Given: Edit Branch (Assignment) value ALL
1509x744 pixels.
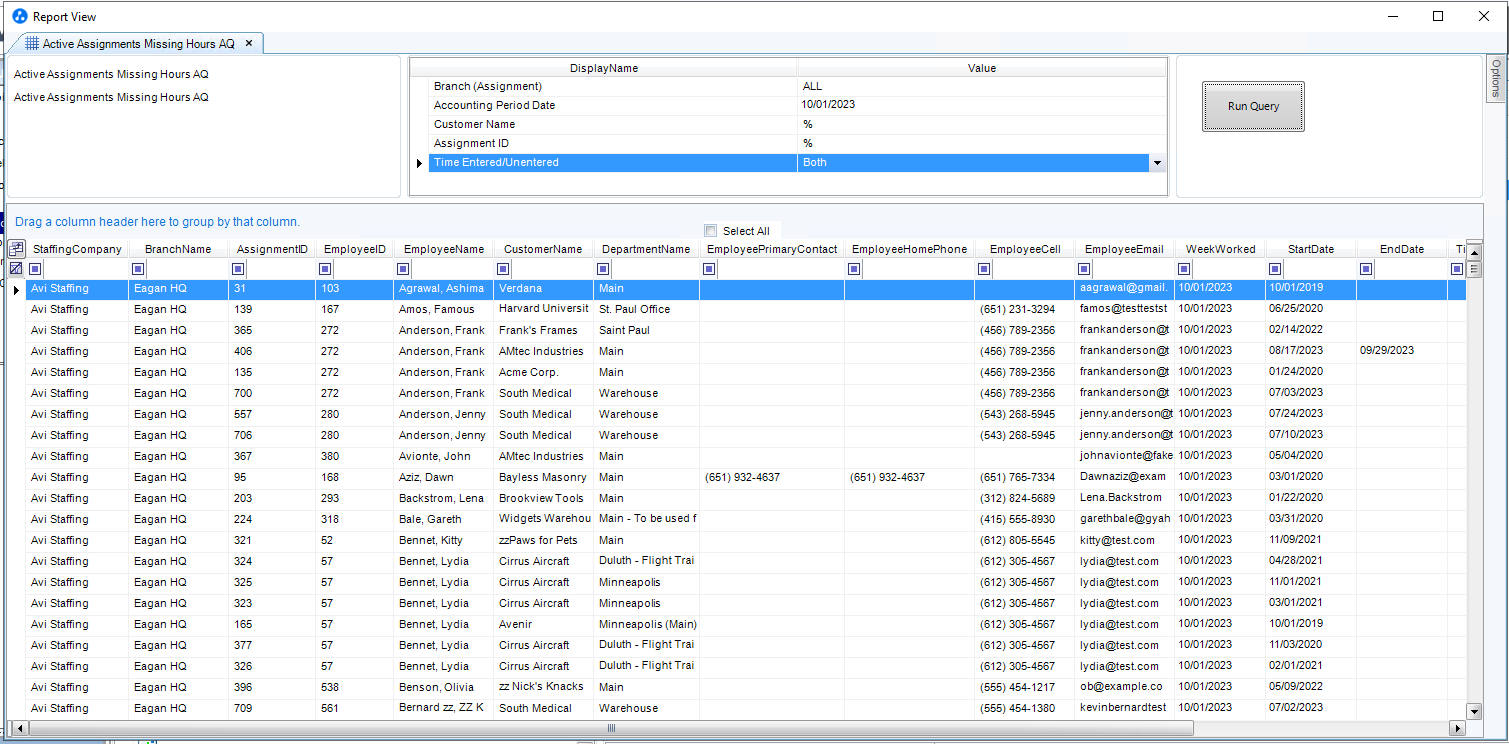Looking at the screenshot, I should pos(982,86).
